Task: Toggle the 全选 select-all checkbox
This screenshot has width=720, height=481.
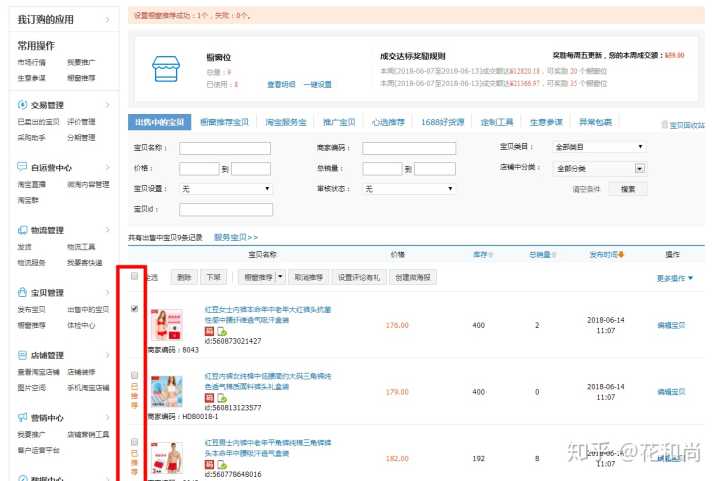Action: click(x=135, y=277)
